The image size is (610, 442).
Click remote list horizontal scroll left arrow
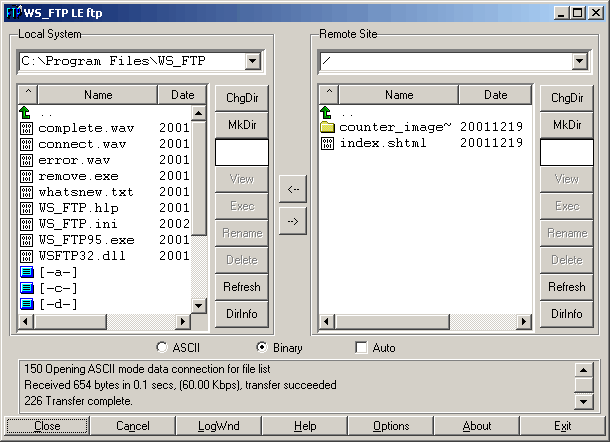point(326,321)
